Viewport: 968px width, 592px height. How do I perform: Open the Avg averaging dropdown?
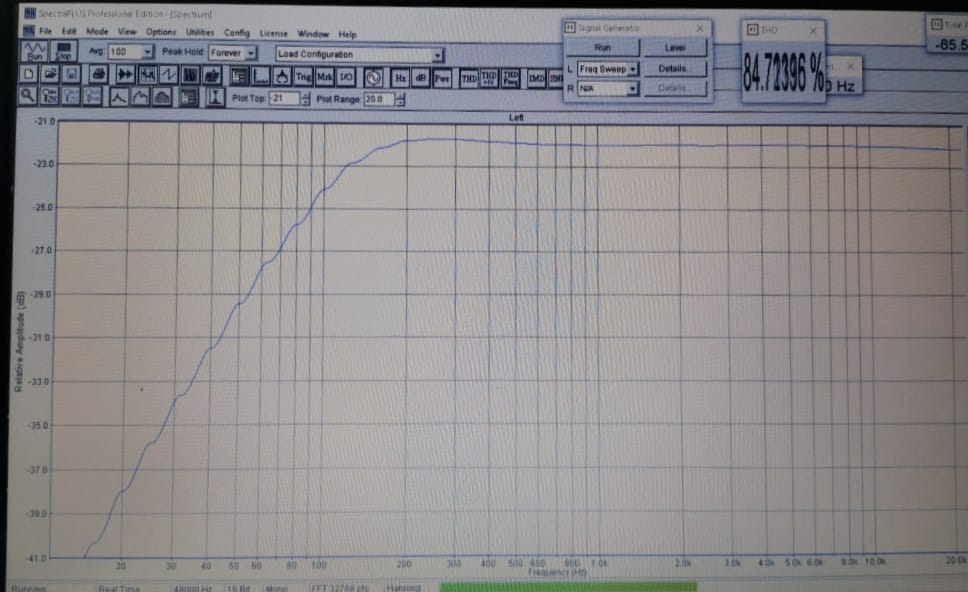[x=147, y=52]
